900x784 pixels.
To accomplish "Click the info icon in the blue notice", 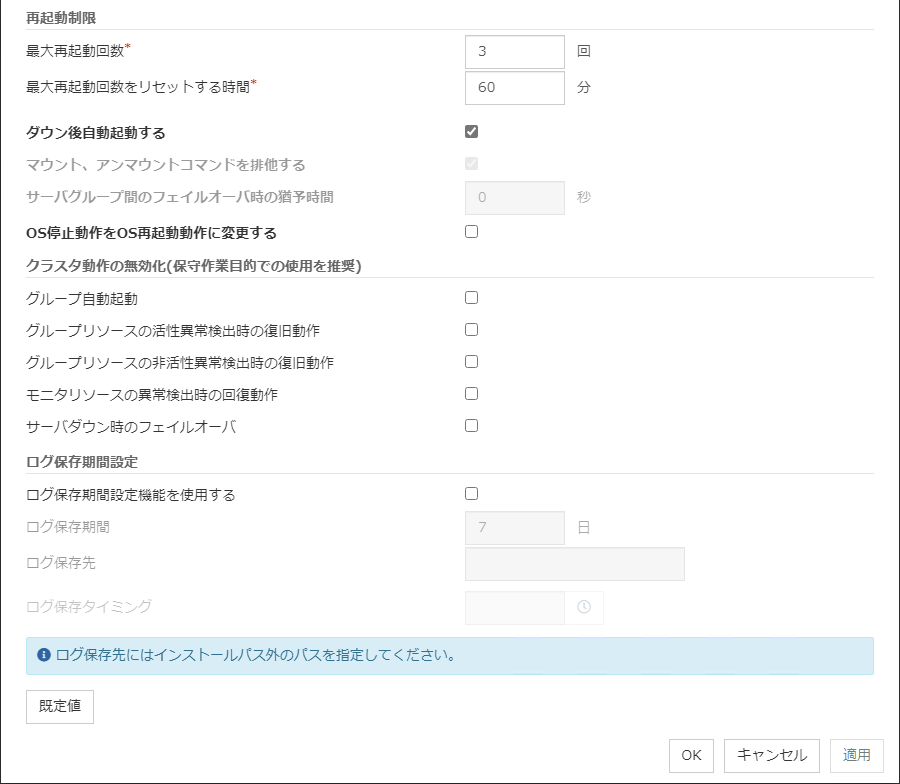I will coord(44,656).
